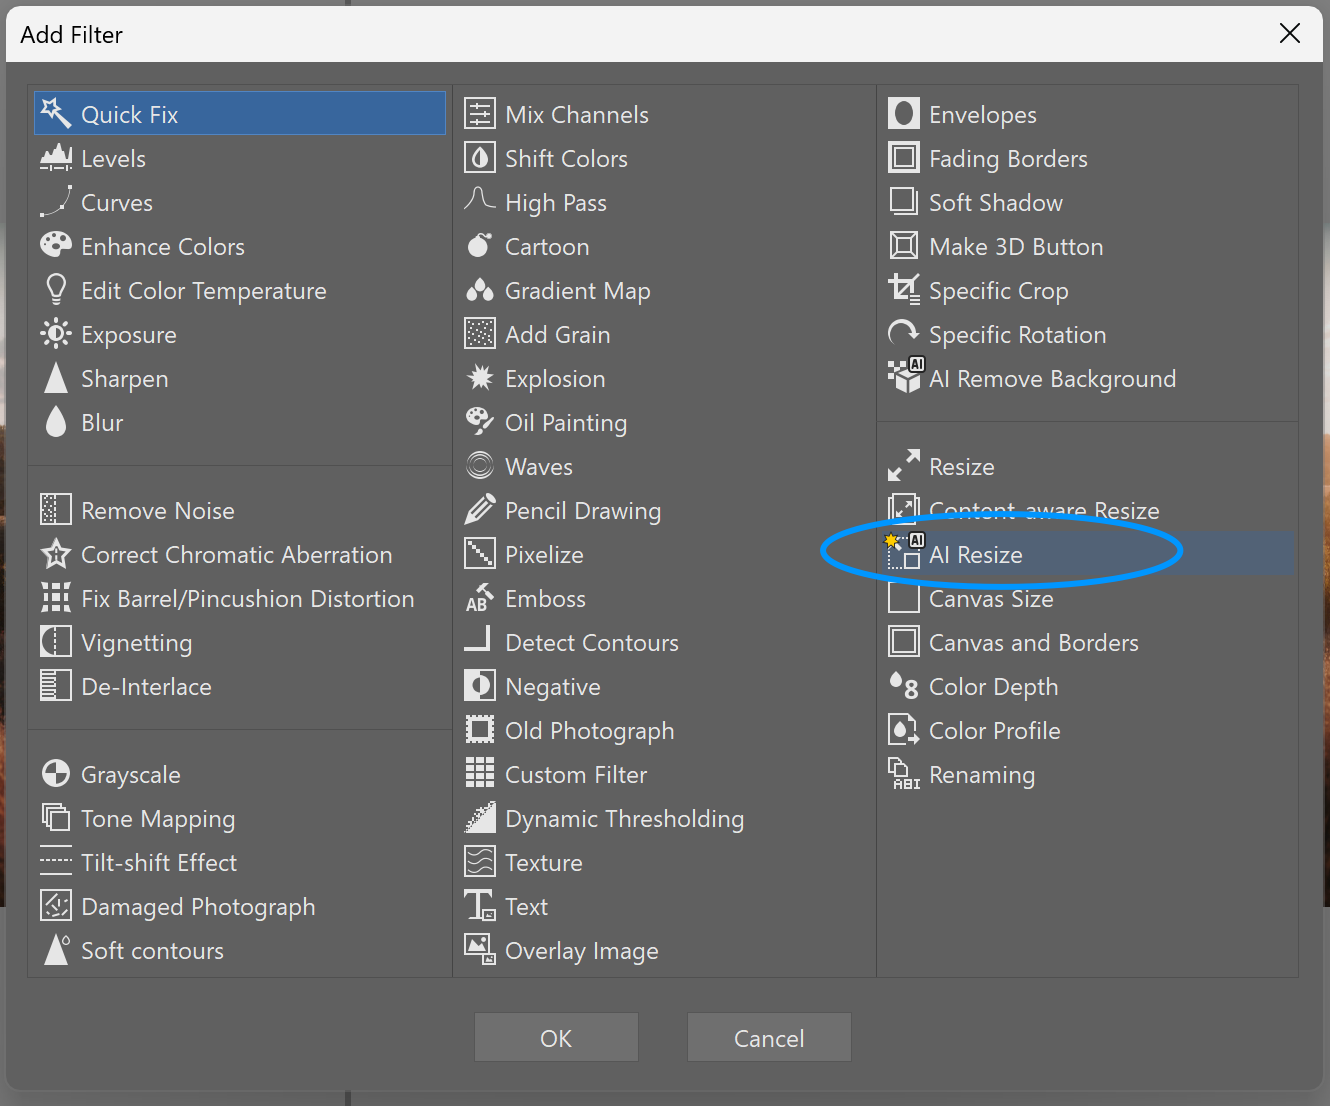1330x1106 pixels.
Task: Click the Specific Crop icon
Action: [x=904, y=290]
